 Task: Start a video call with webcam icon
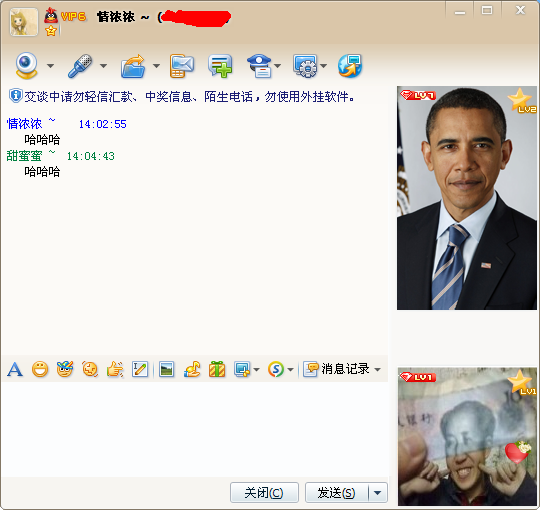point(26,65)
